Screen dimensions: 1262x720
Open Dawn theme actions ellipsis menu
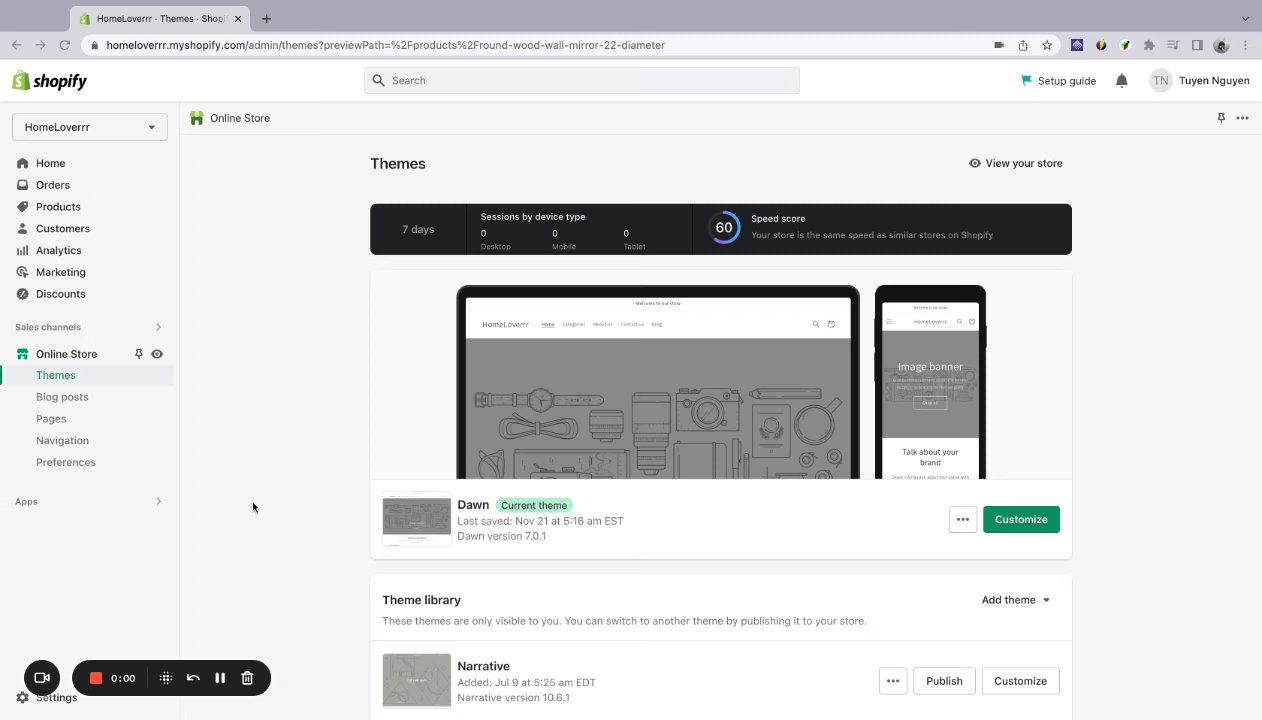click(x=963, y=519)
